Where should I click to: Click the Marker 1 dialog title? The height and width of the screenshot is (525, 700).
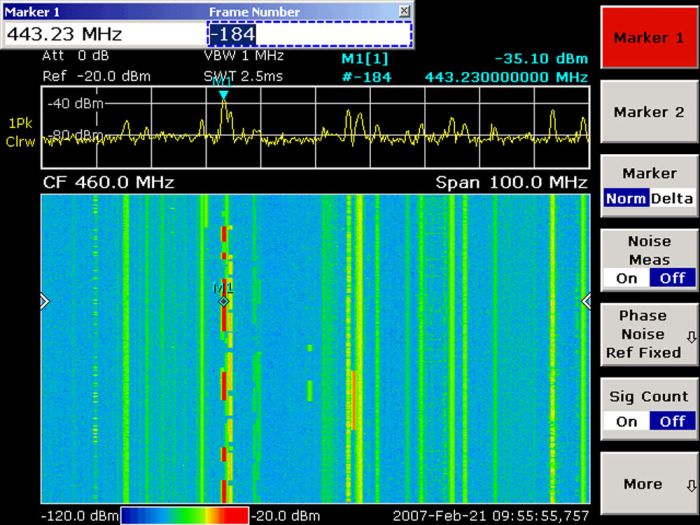(32, 12)
